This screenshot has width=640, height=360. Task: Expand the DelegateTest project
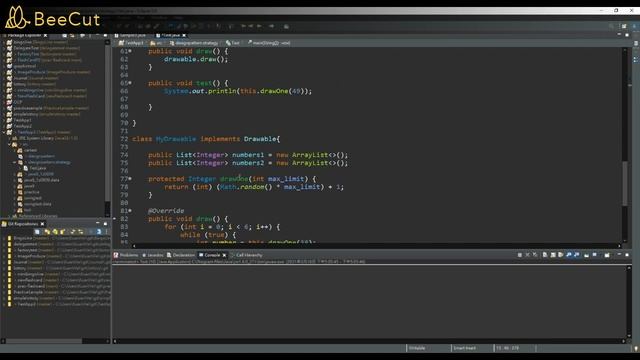point(4,48)
